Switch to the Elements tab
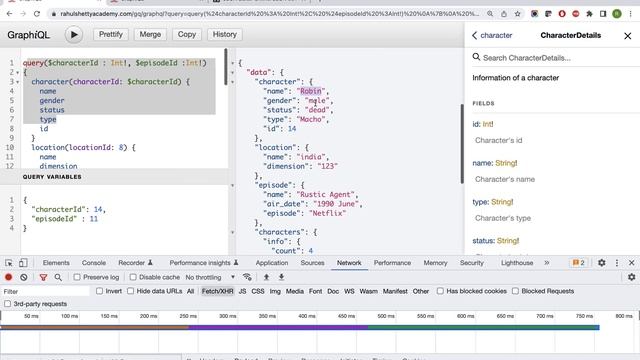This screenshot has width=640, height=360. [x=56, y=263]
